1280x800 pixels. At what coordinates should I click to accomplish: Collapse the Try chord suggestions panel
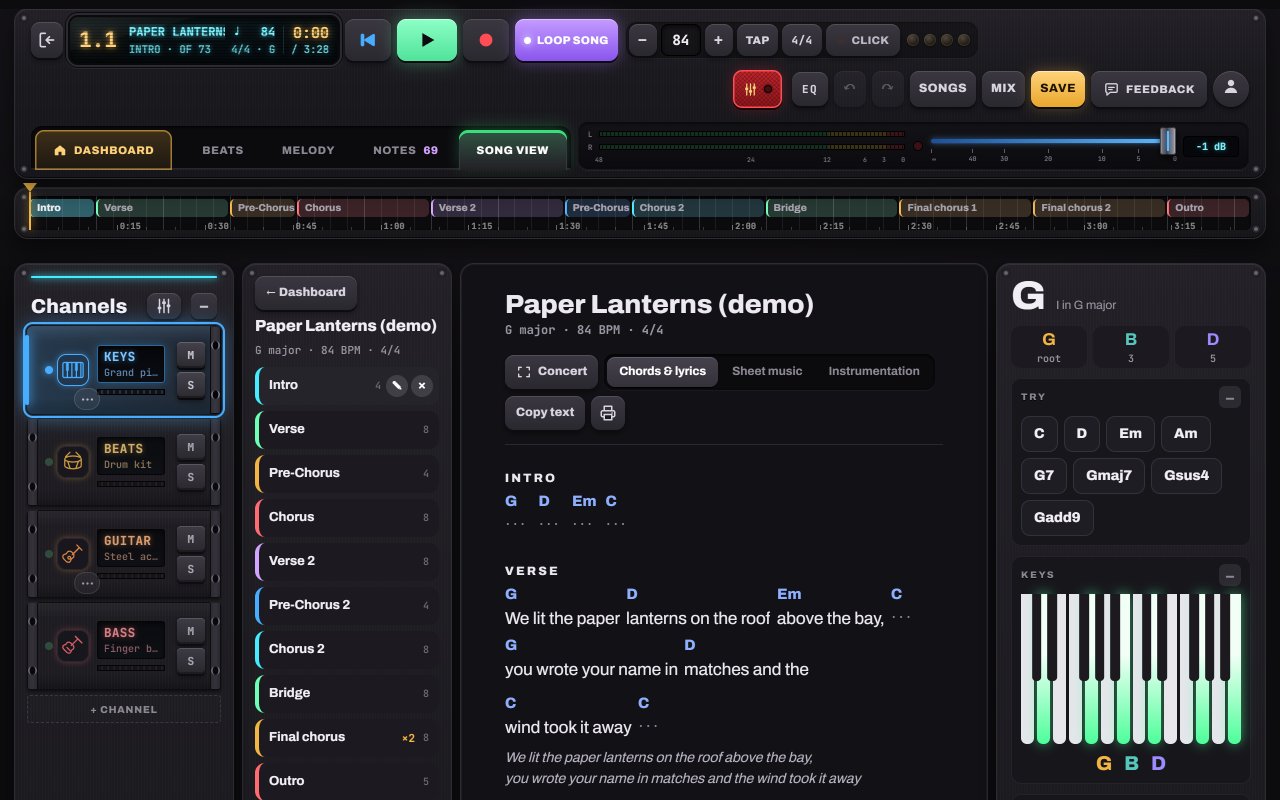1230,397
